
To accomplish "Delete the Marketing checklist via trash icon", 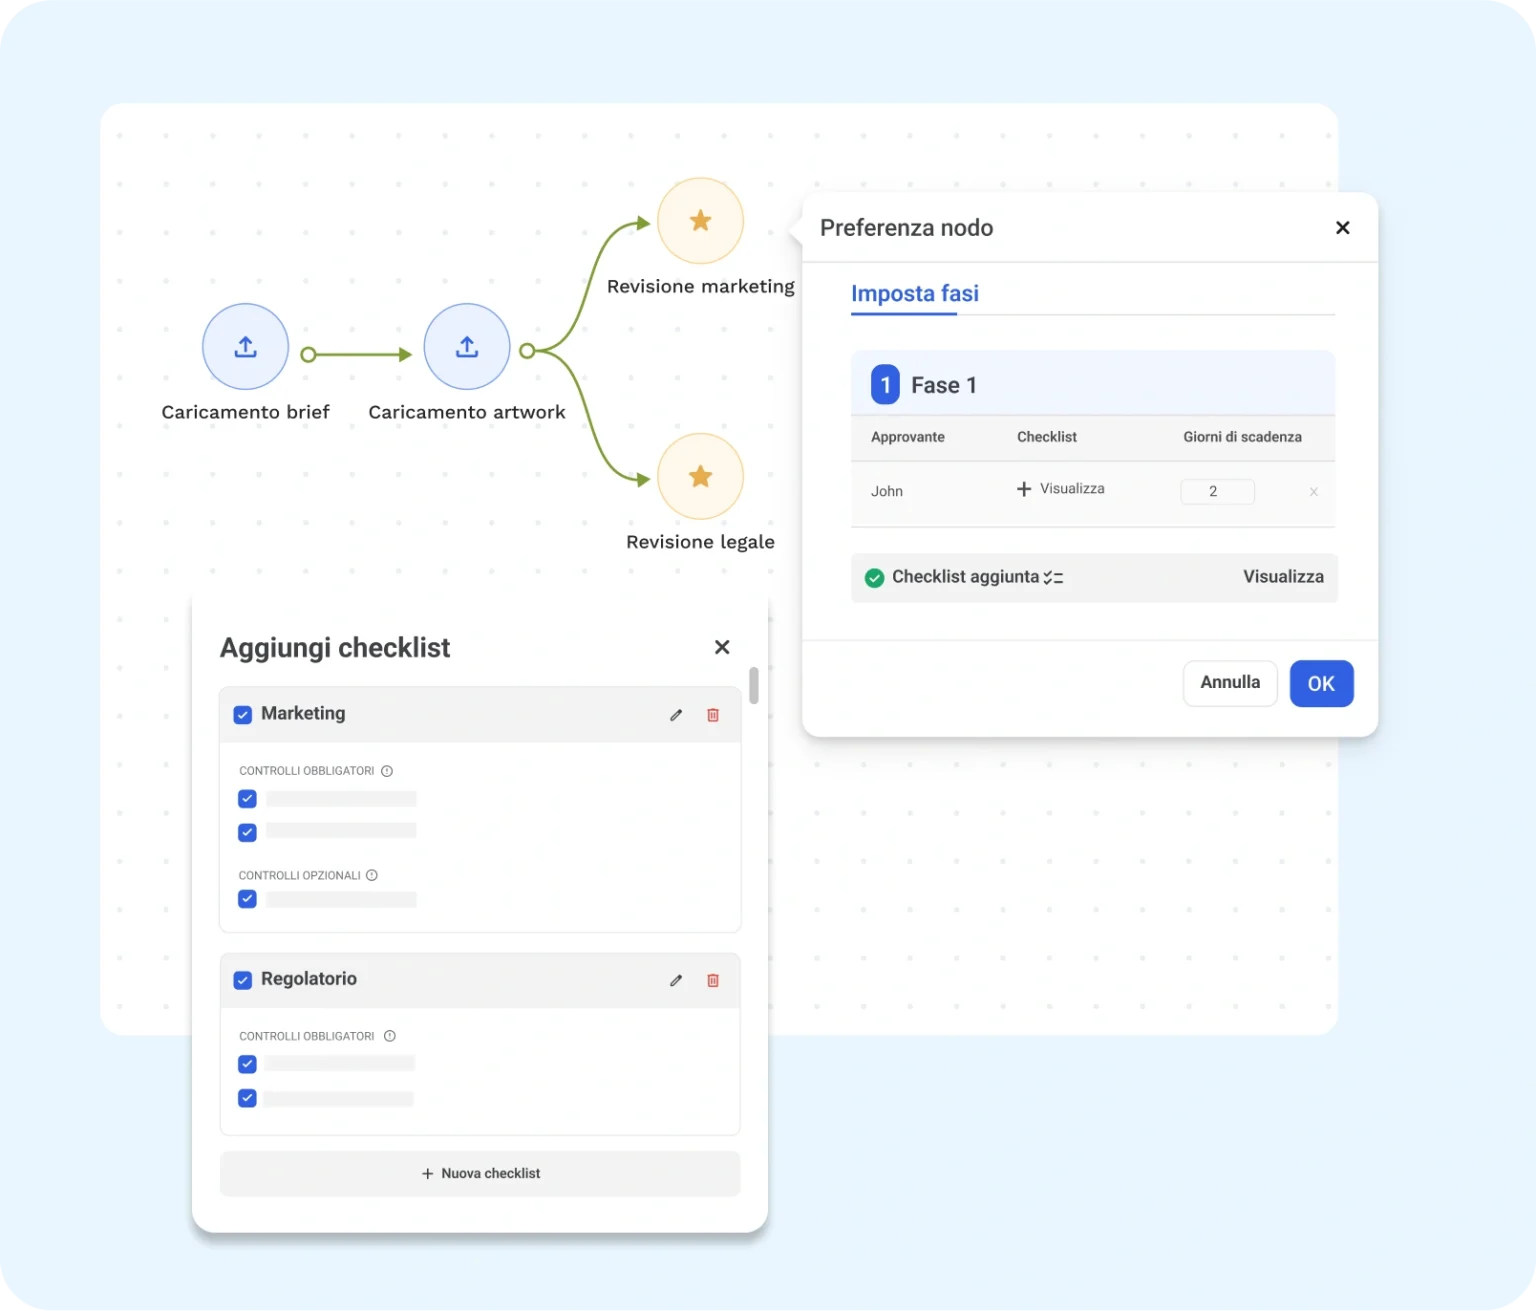I will tap(713, 715).
